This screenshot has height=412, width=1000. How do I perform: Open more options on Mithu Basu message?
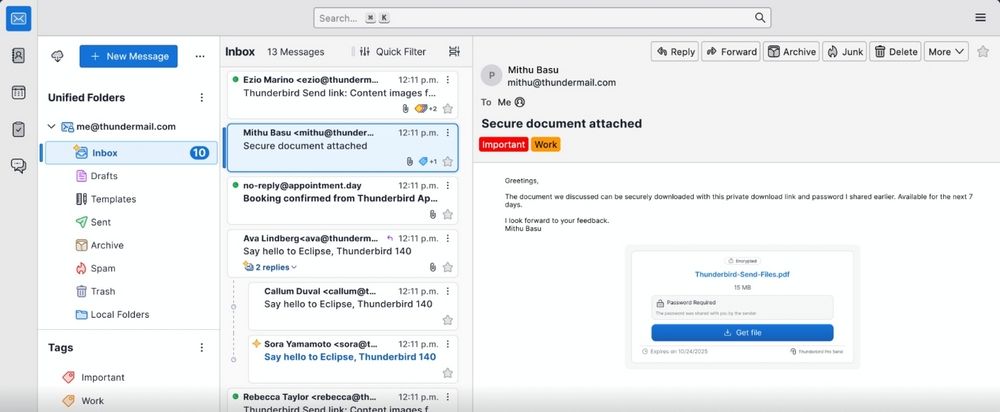pos(448,133)
